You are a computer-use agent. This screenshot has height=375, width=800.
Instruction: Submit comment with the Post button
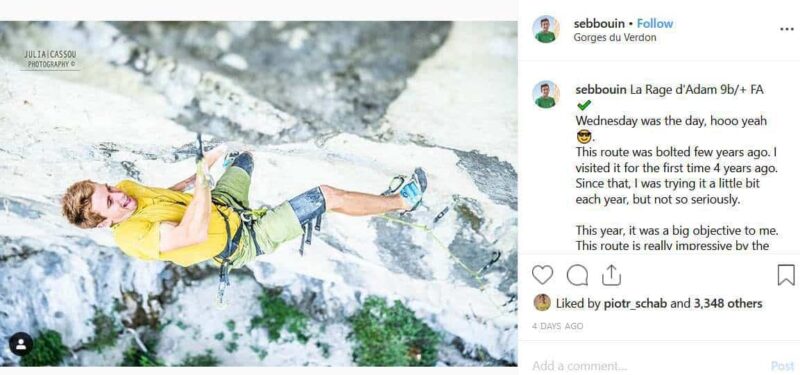[x=782, y=366]
